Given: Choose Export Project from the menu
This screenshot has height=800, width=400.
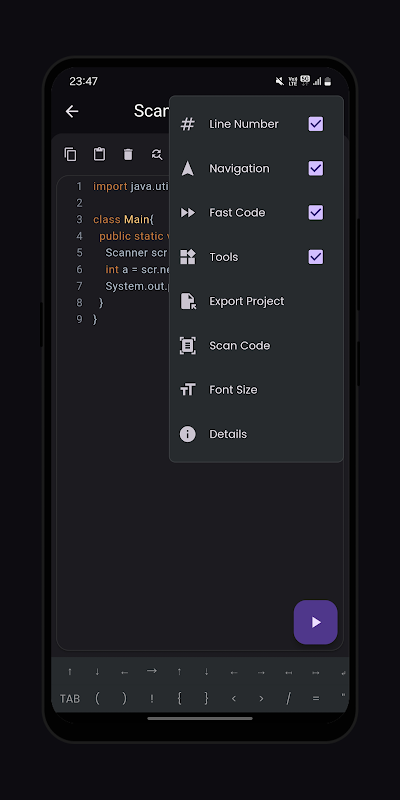Looking at the screenshot, I should coord(256,301).
